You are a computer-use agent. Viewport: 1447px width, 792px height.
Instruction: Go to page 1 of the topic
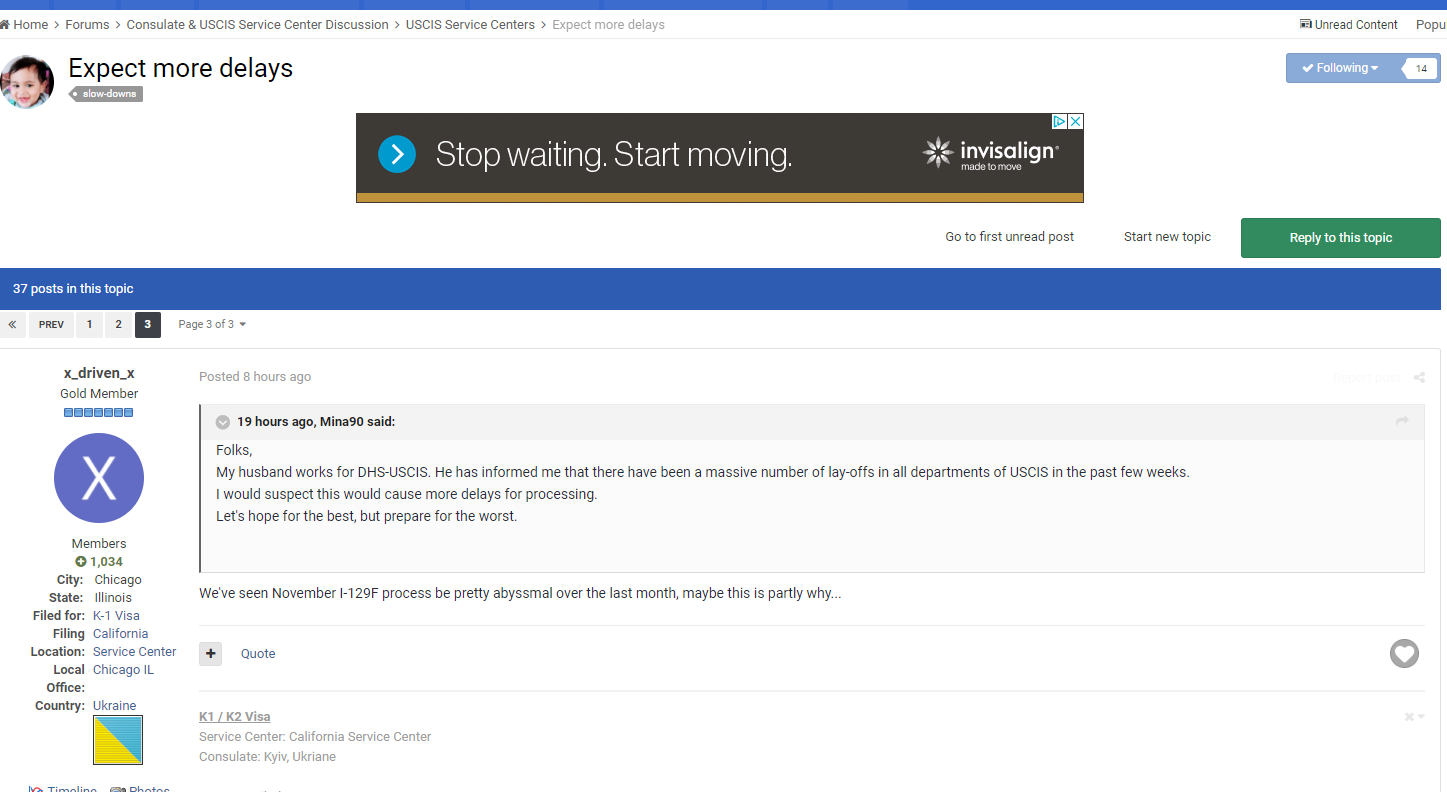click(89, 325)
